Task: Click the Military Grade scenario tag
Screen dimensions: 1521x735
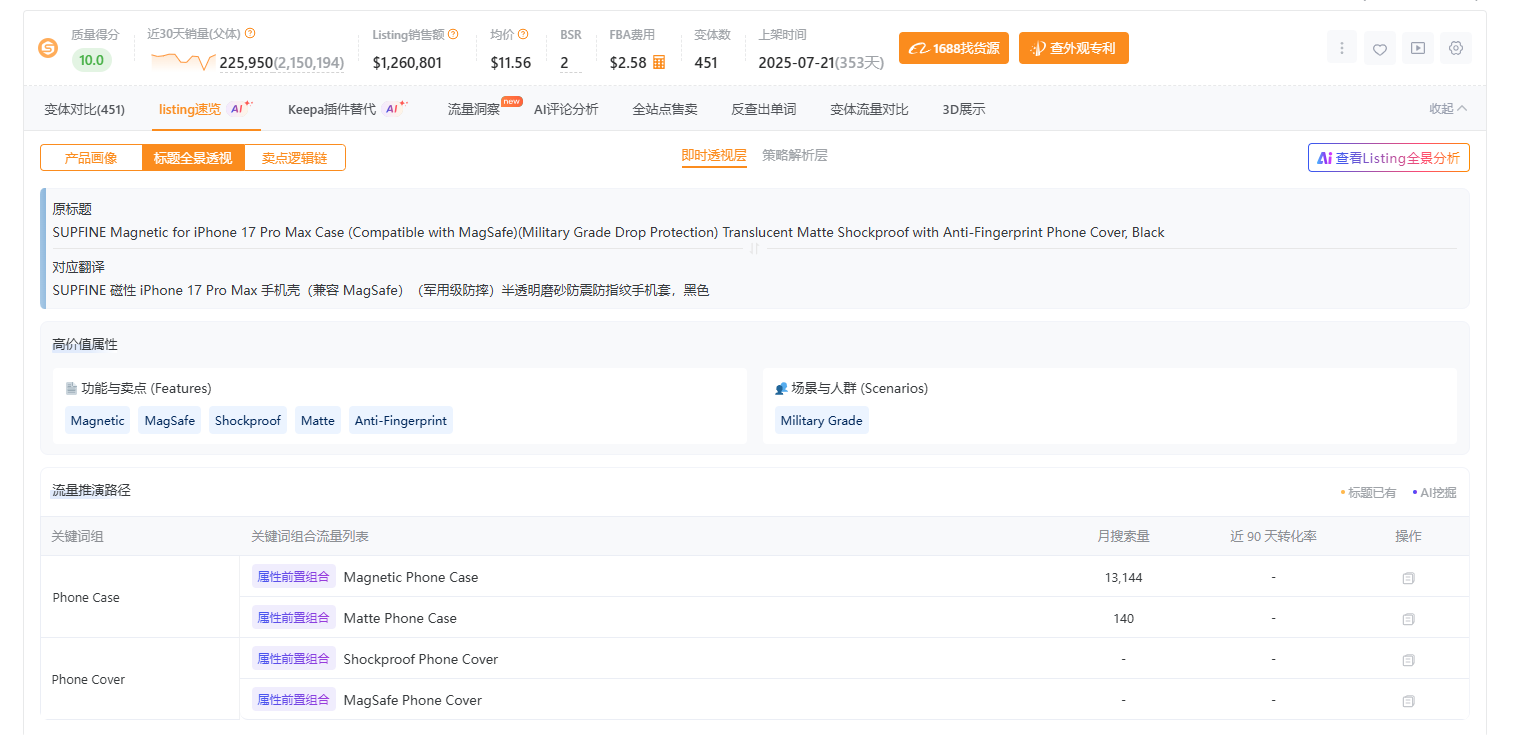Action: tap(822, 420)
